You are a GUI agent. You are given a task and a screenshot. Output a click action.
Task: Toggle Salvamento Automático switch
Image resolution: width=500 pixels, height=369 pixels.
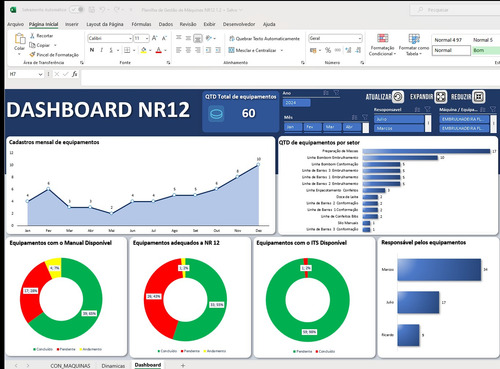click(77, 10)
